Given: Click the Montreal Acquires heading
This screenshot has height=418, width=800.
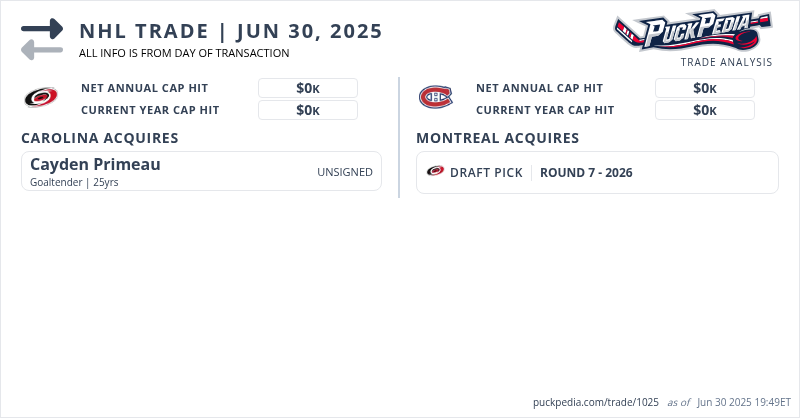Looking at the screenshot, I should (497, 138).
